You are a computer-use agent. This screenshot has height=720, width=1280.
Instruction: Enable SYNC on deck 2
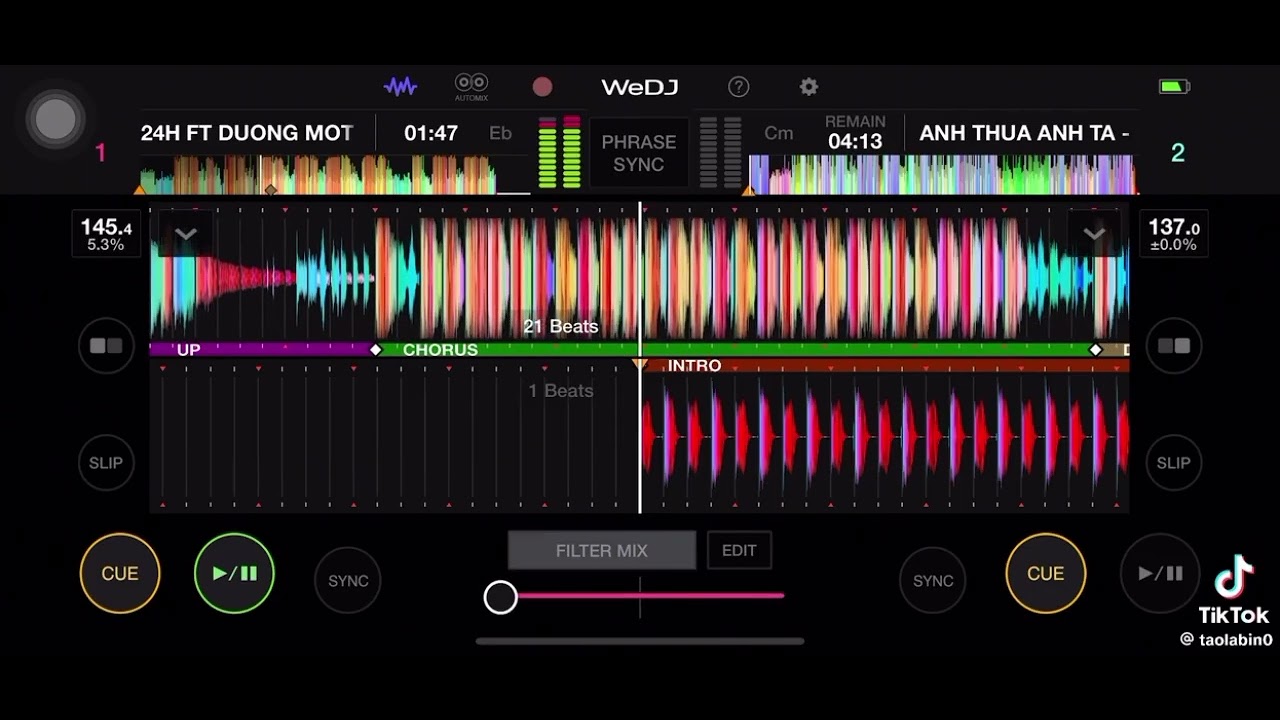(933, 580)
